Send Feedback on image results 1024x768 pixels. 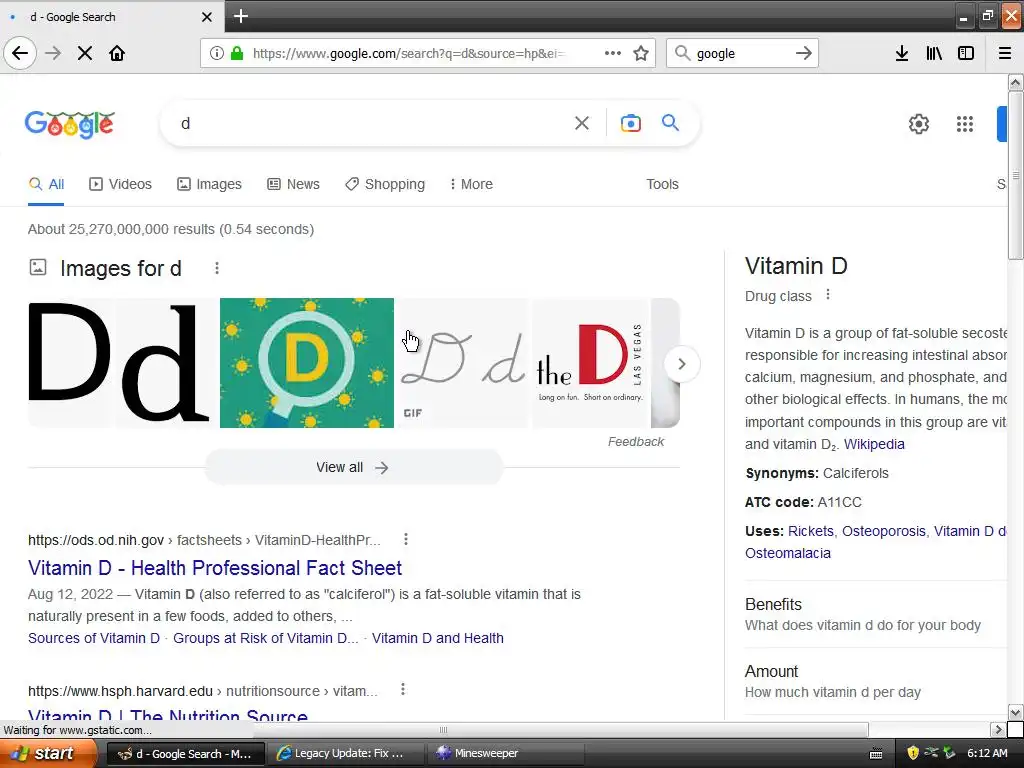(x=635, y=442)
